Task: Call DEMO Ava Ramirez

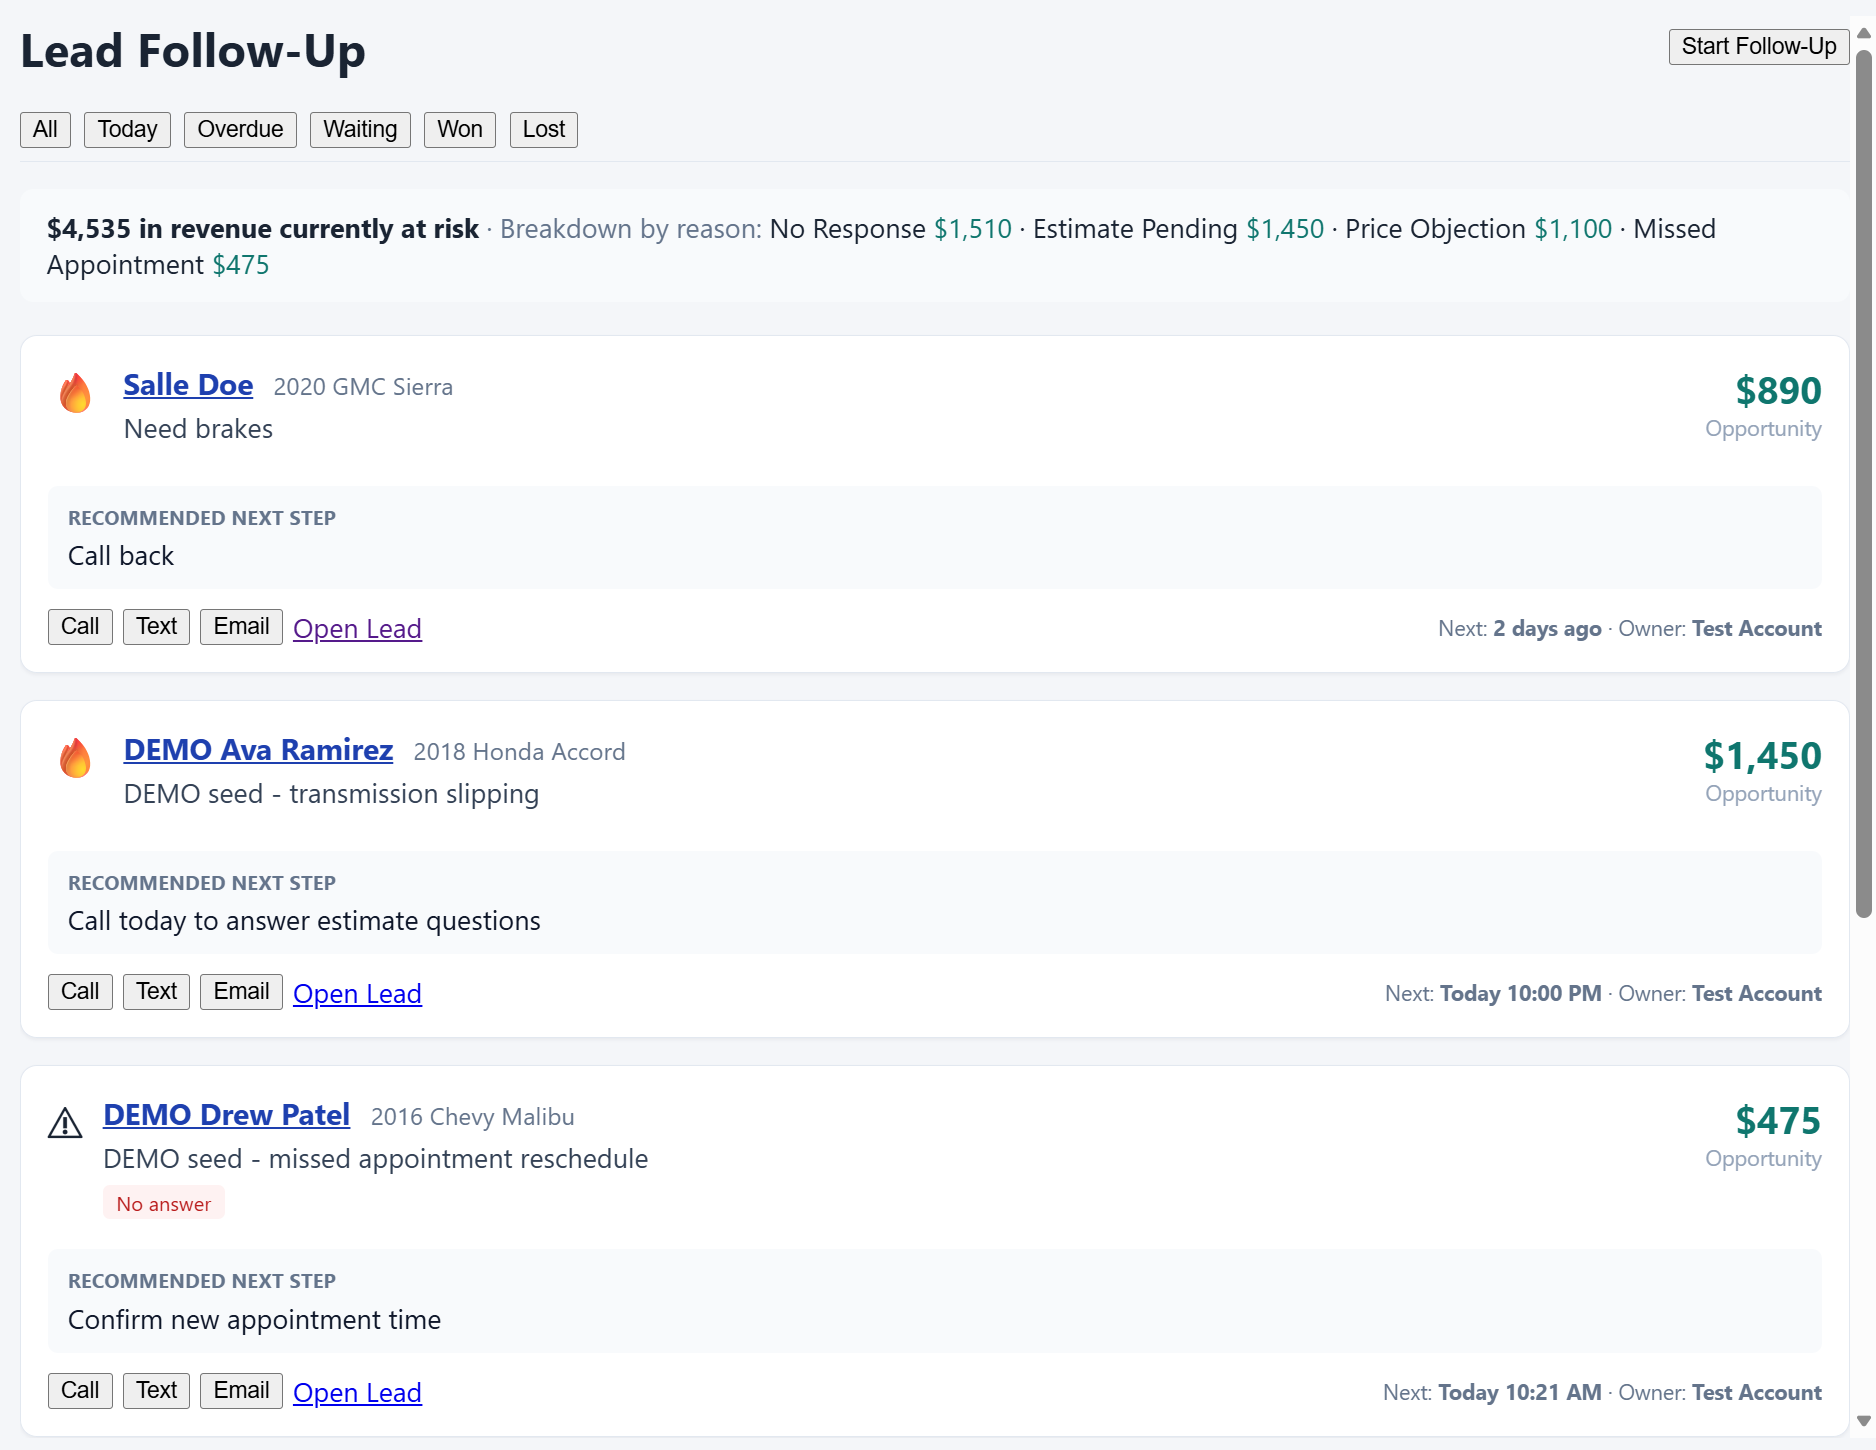Action: pos(80,992)
